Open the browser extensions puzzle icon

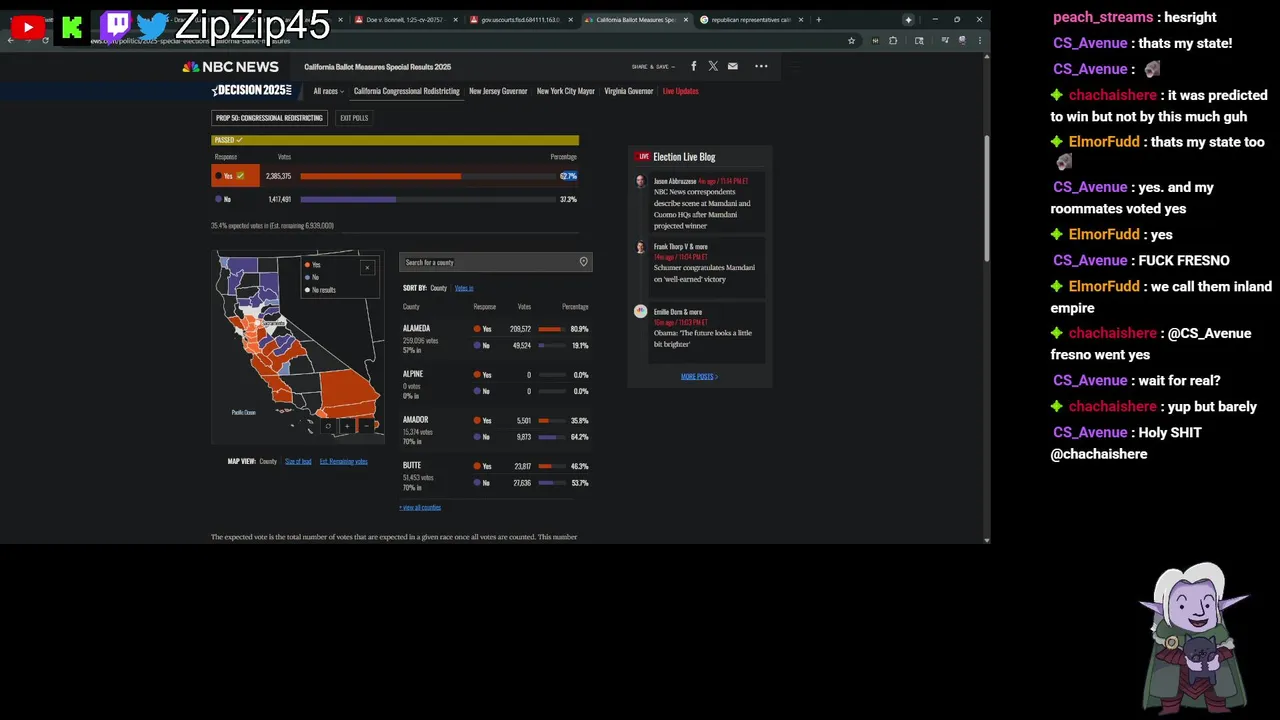pyautogui.click(x=893, y=41)
